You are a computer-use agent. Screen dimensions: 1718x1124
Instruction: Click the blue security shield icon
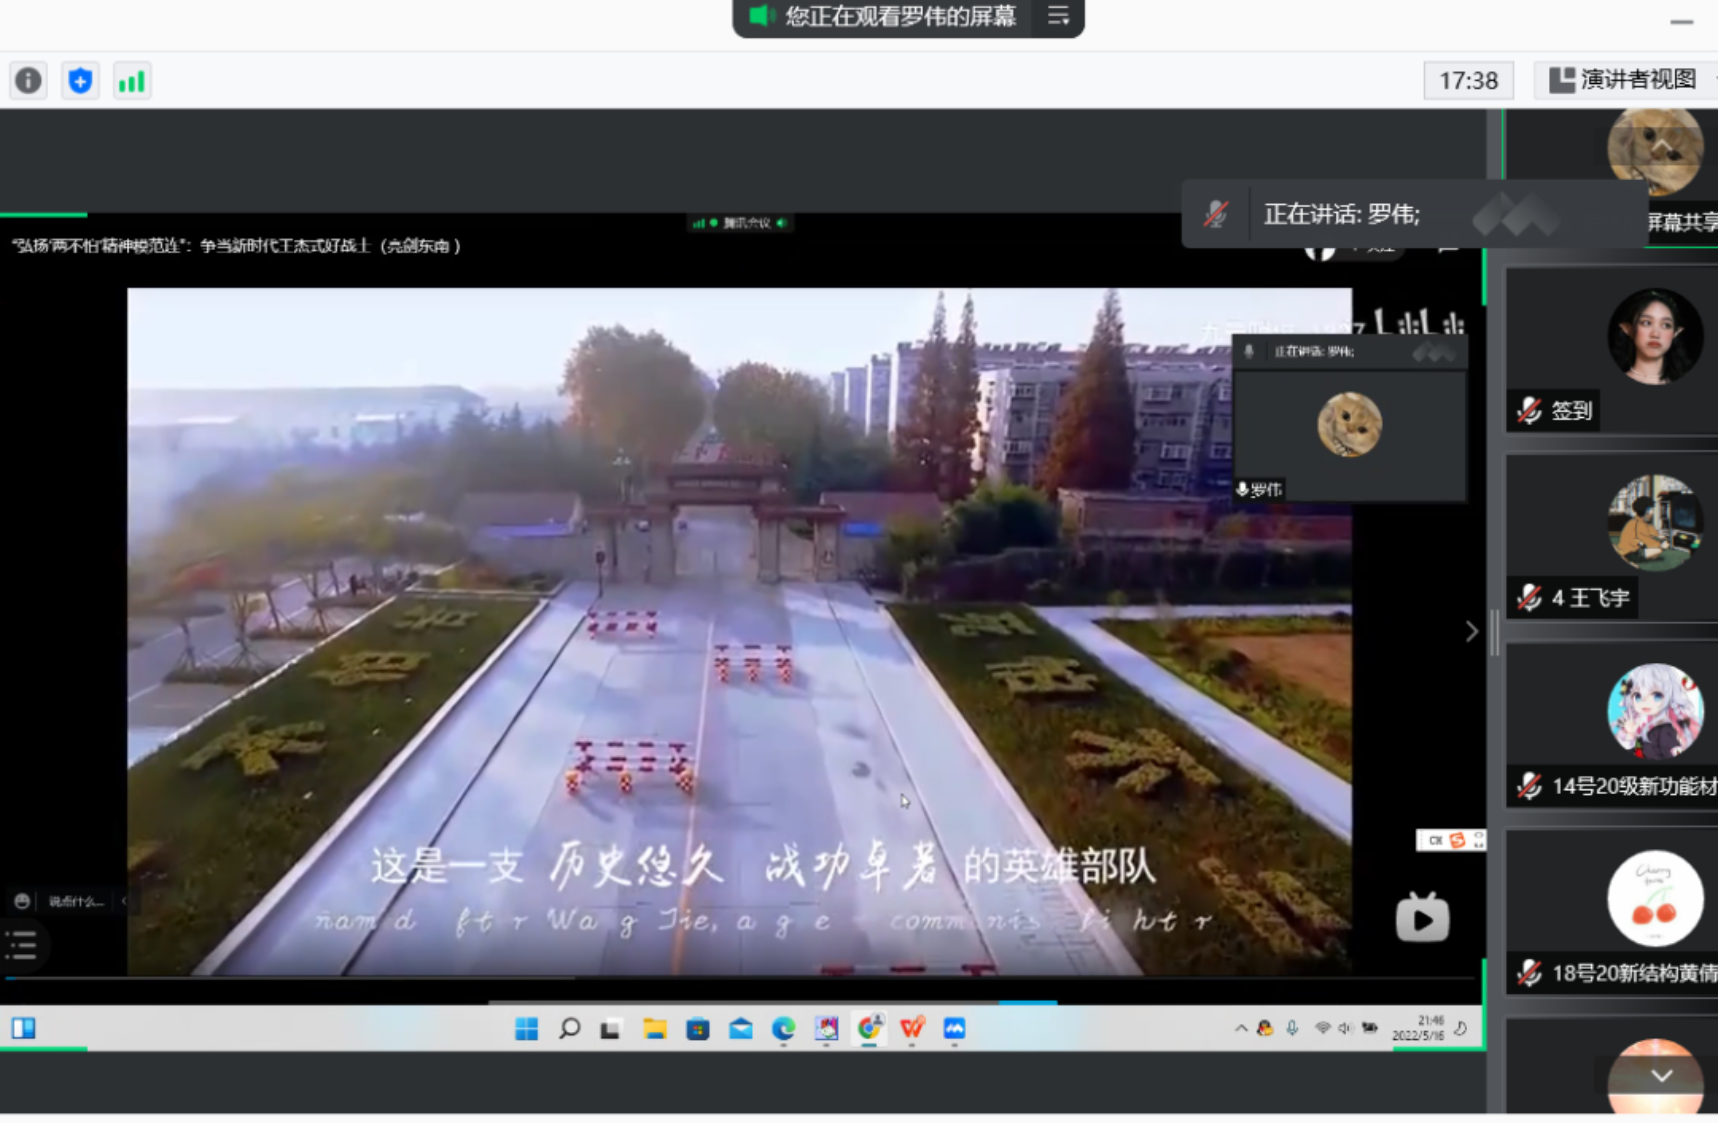80,80
